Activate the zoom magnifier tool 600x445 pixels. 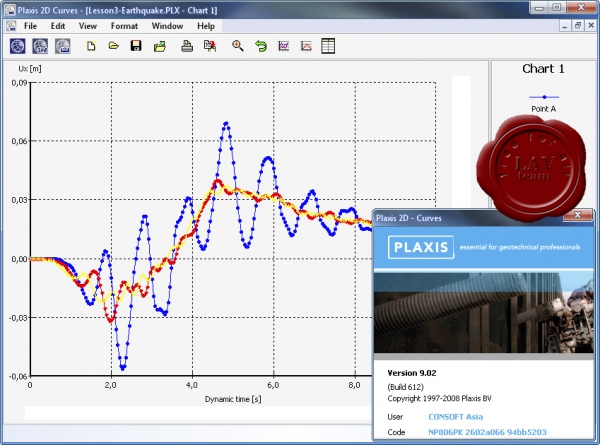(238, 46)
